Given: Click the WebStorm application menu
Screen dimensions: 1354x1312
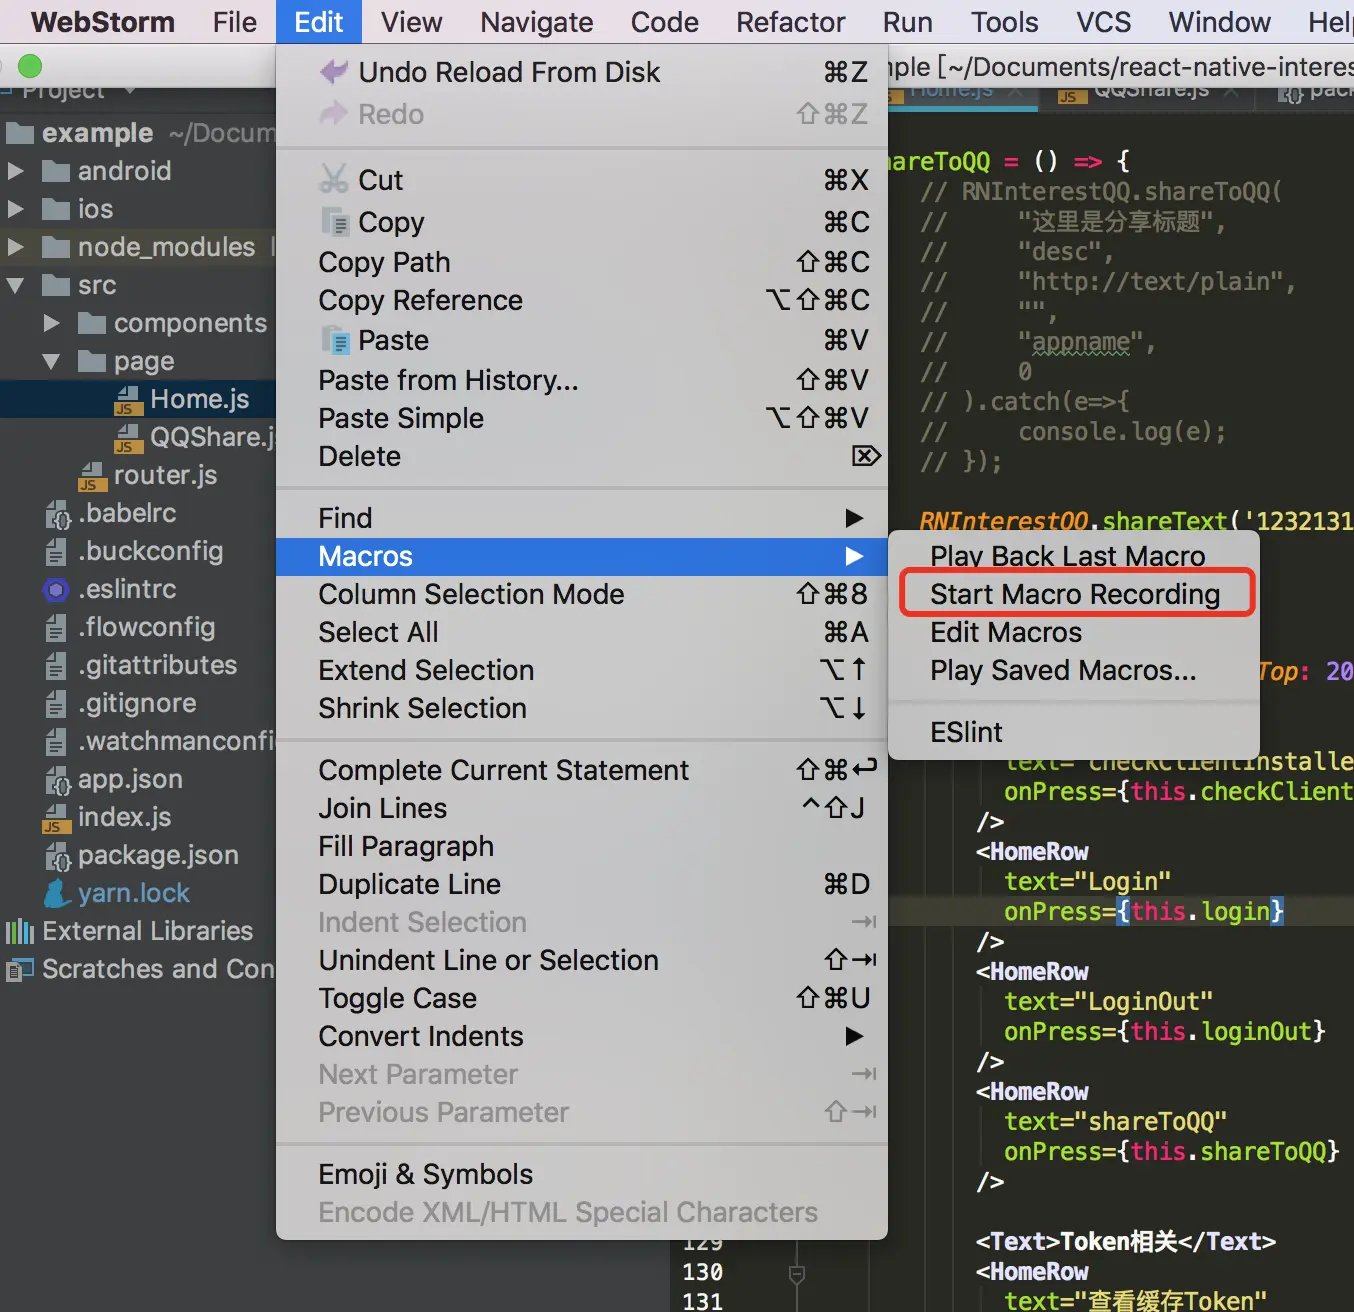Looking at the screenshot, I should [103, 22].
